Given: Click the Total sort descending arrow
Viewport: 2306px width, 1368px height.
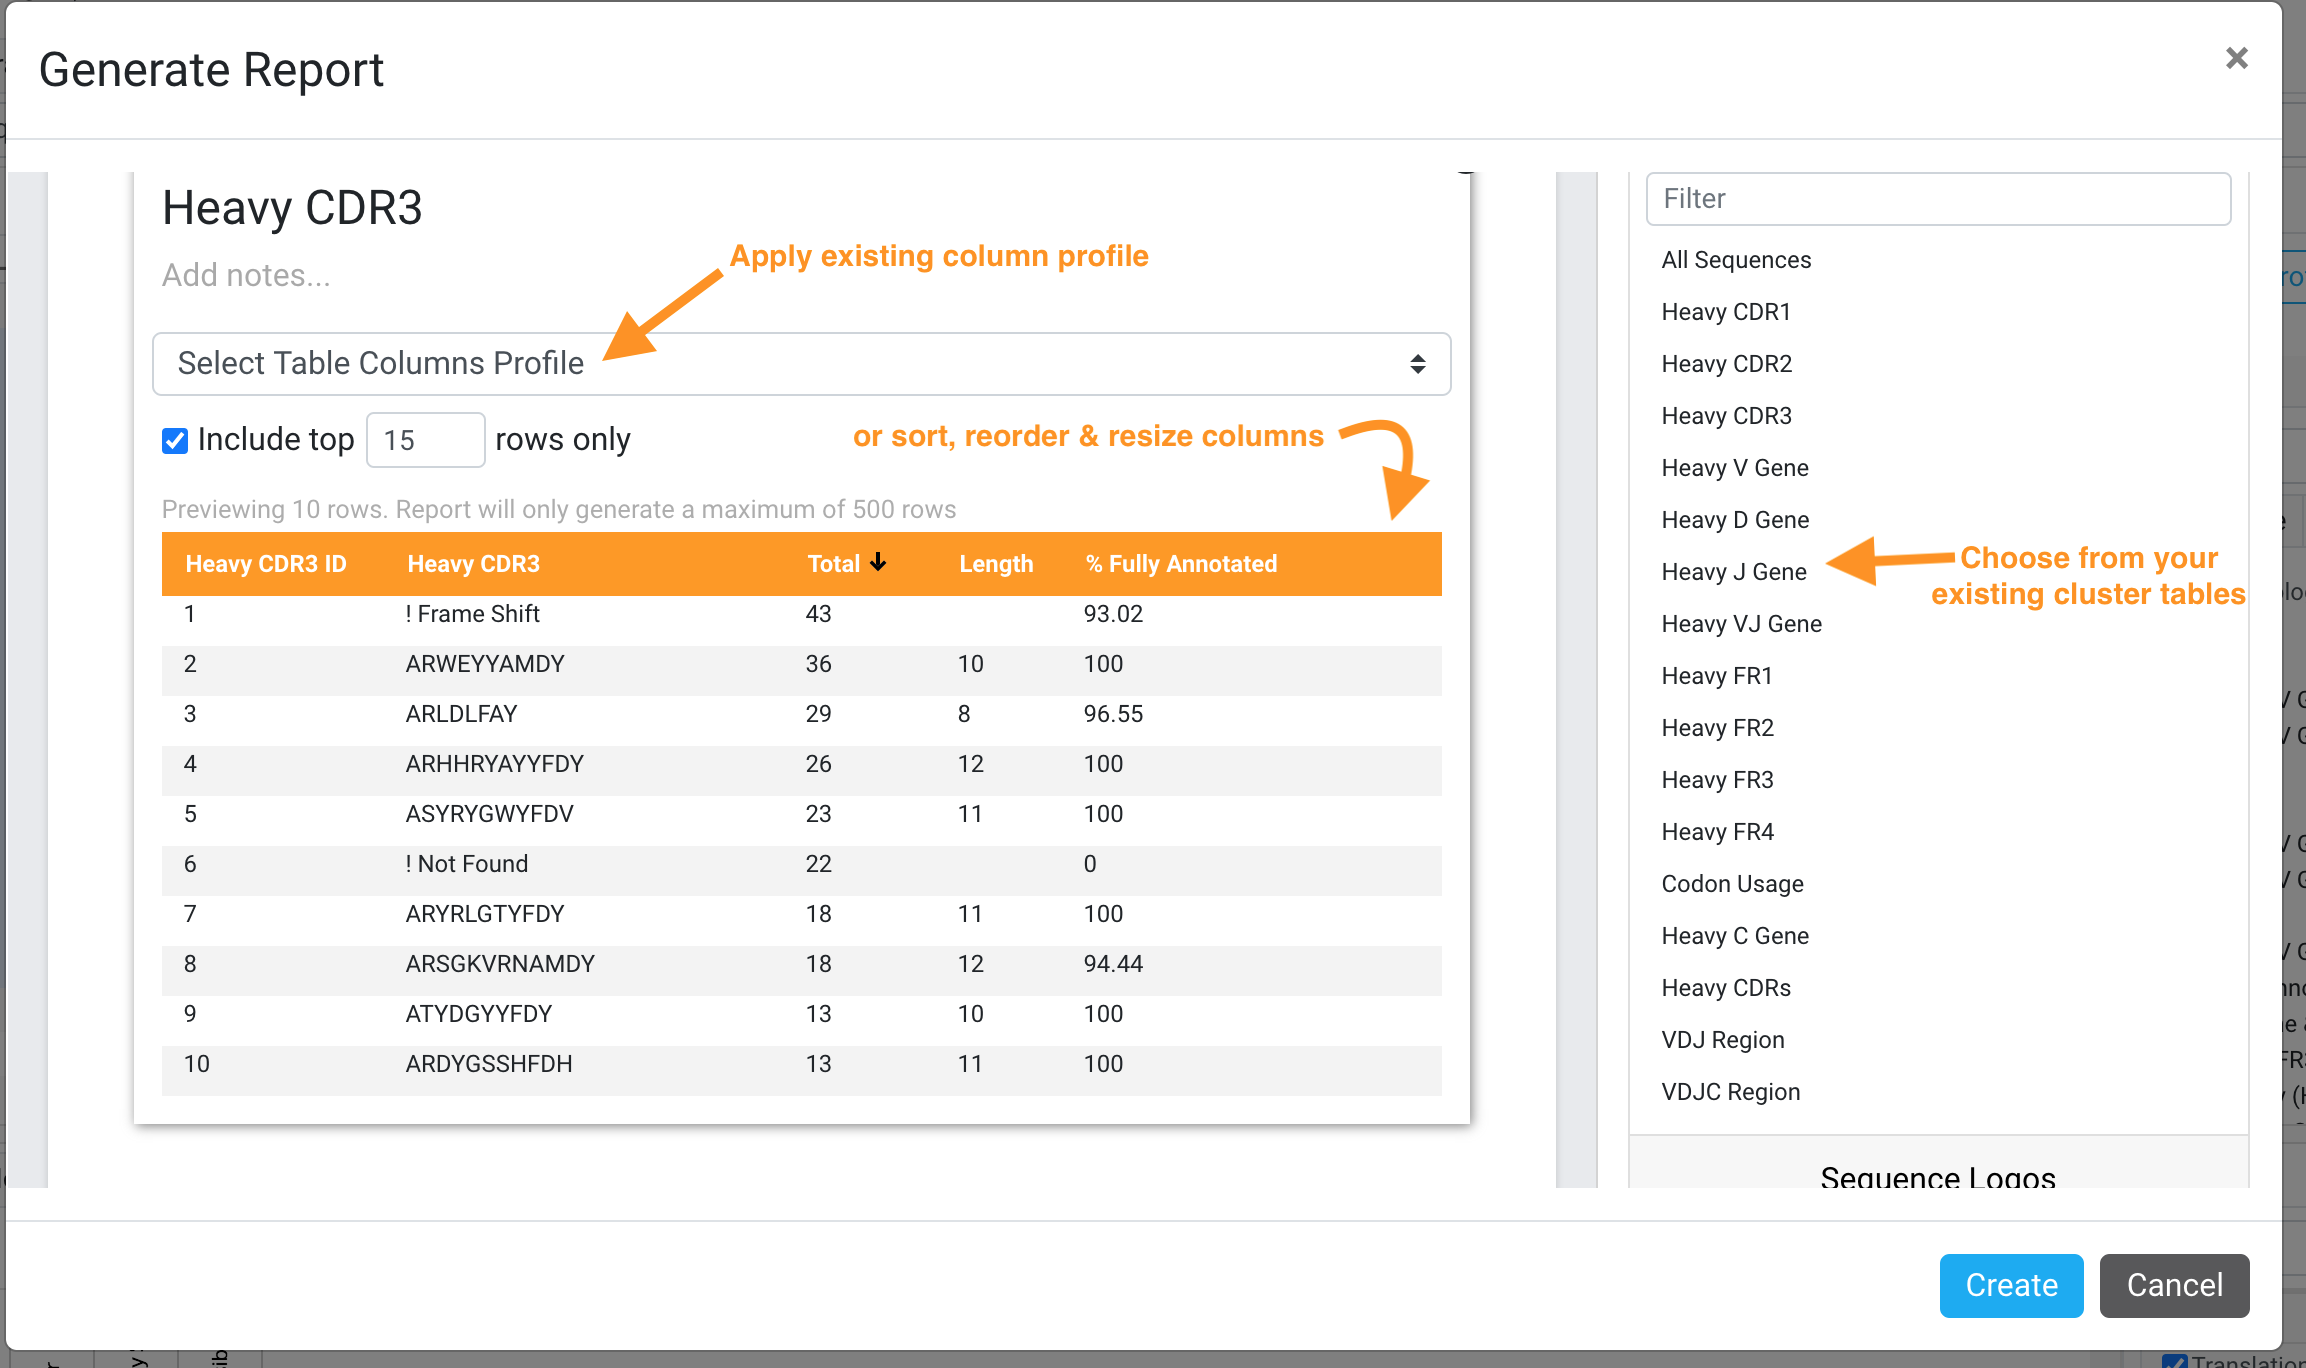Looking at the screenshot, I should (878, 562).
